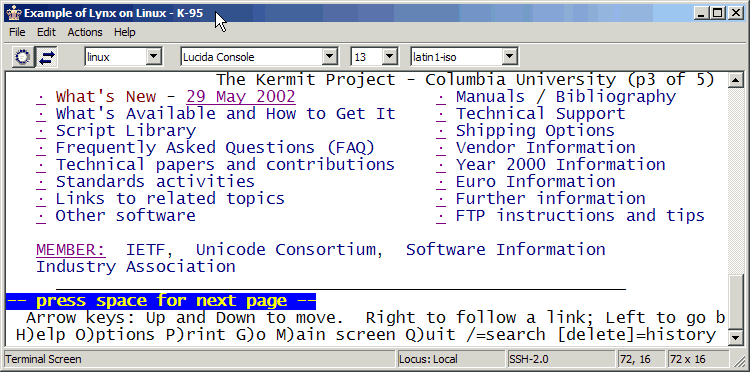Maximize the K-95 window

pos(718,13)
